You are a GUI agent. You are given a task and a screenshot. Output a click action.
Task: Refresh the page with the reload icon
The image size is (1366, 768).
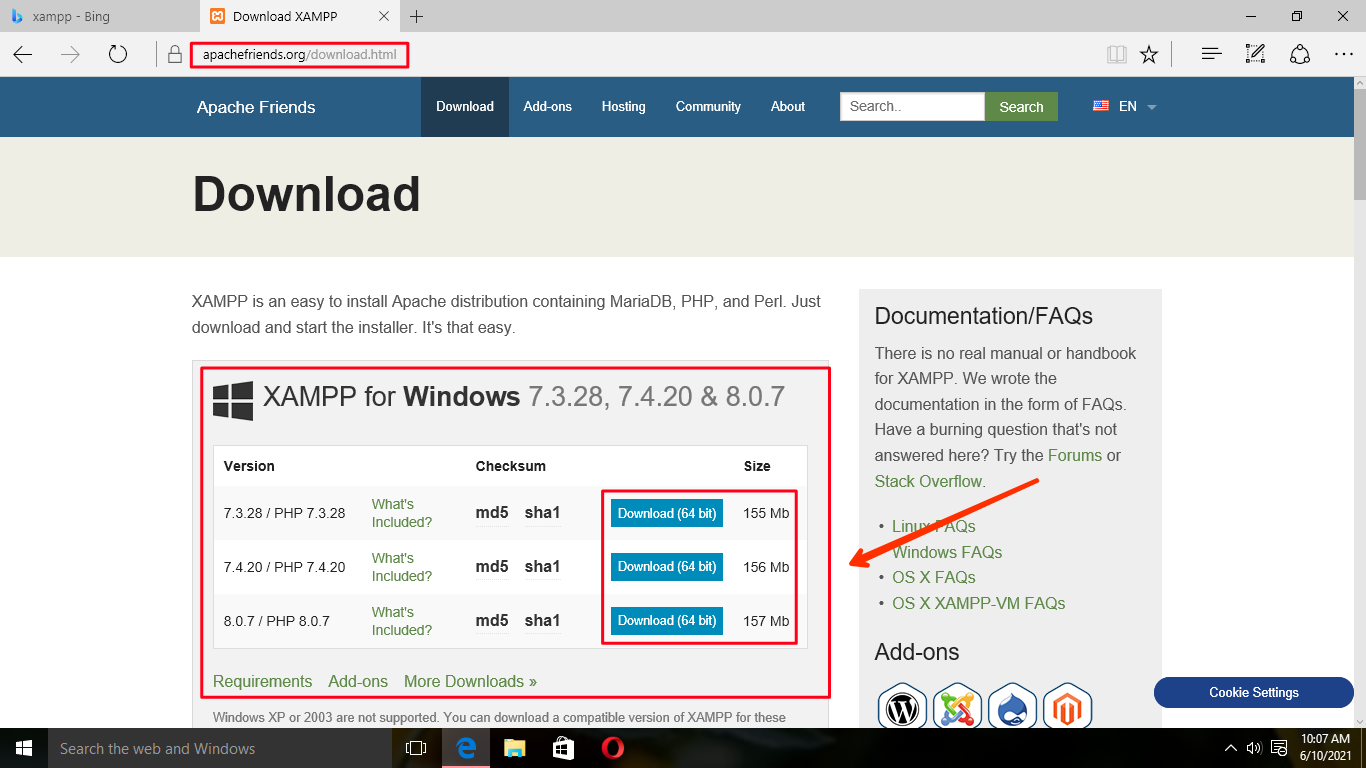(x=118, y=54)
